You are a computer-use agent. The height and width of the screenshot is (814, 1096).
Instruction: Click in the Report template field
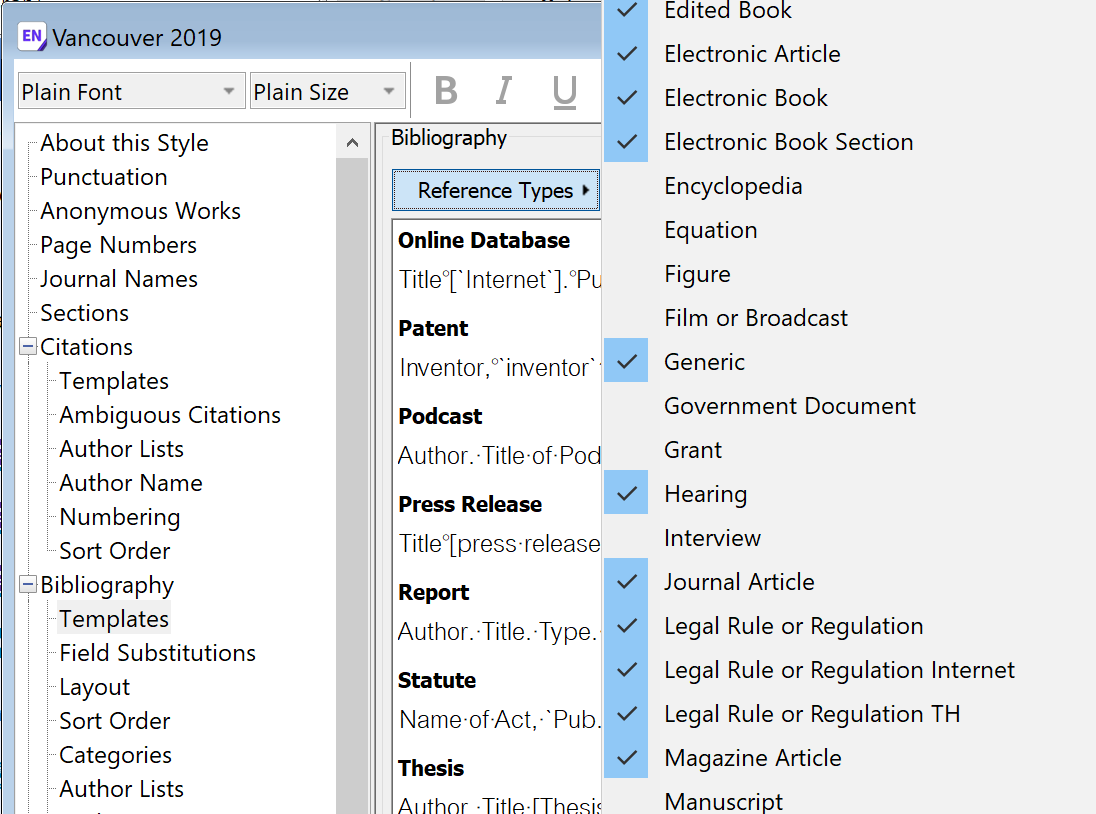point(499,632)
